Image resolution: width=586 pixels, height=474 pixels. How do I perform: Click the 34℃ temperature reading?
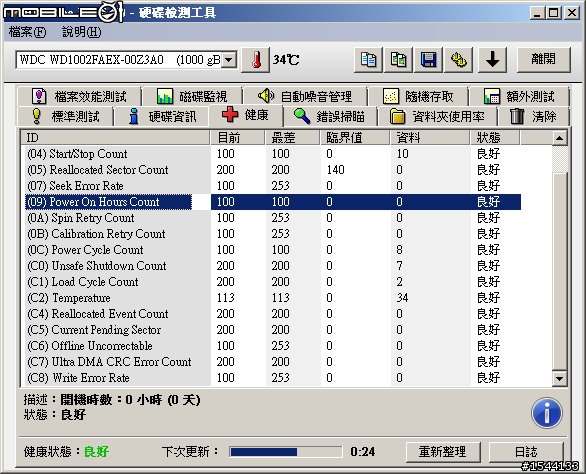(x=286, y=60)
